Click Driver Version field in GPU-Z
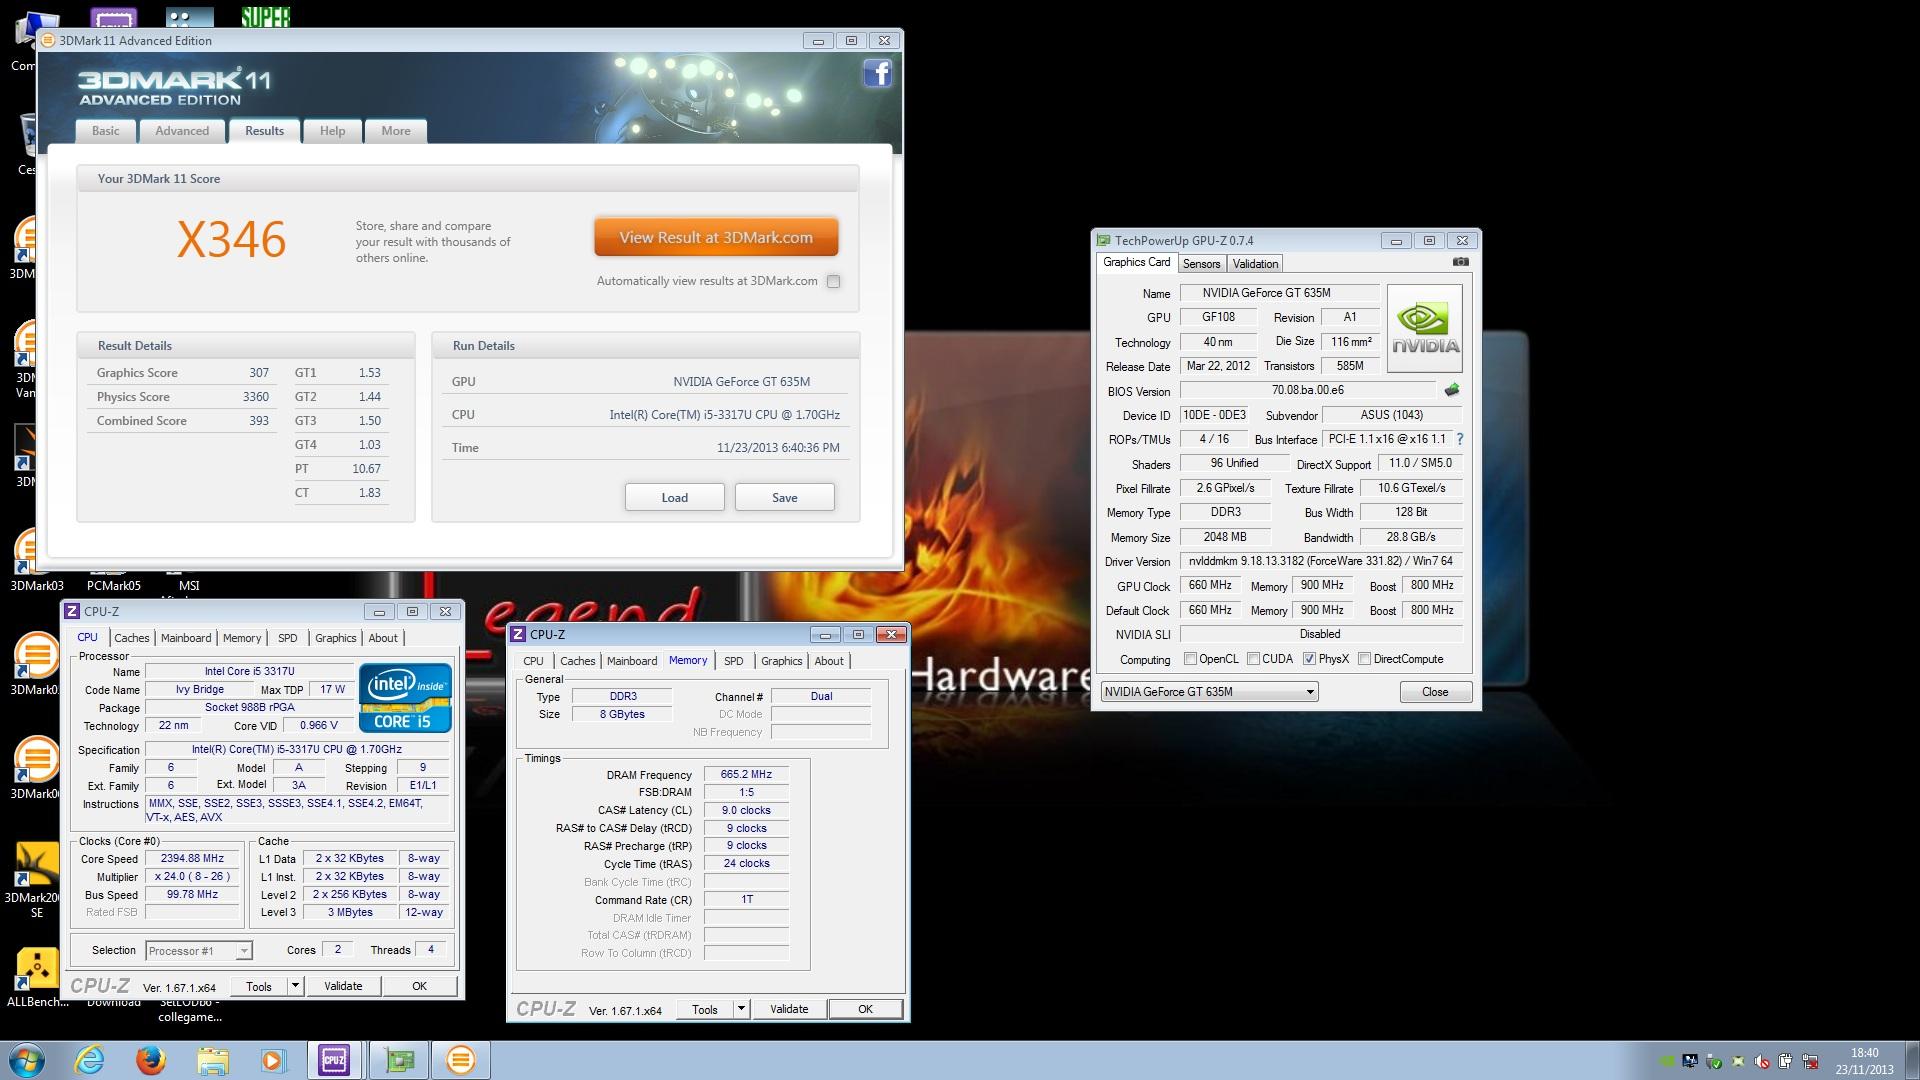The height and width of the screenshot is (1080, 1920). (x=1321, y=561)
